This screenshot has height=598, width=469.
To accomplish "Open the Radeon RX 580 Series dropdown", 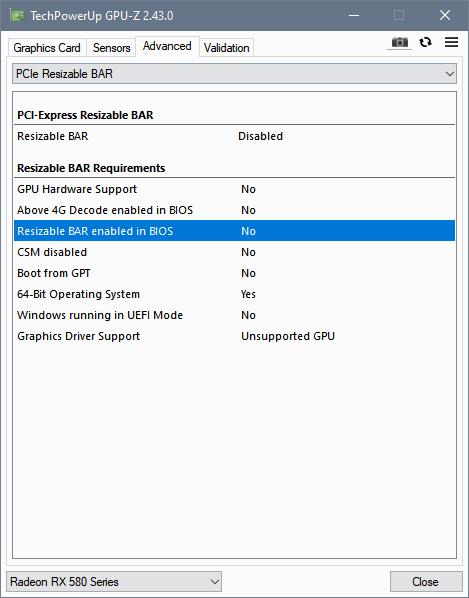I will (114, 582).
